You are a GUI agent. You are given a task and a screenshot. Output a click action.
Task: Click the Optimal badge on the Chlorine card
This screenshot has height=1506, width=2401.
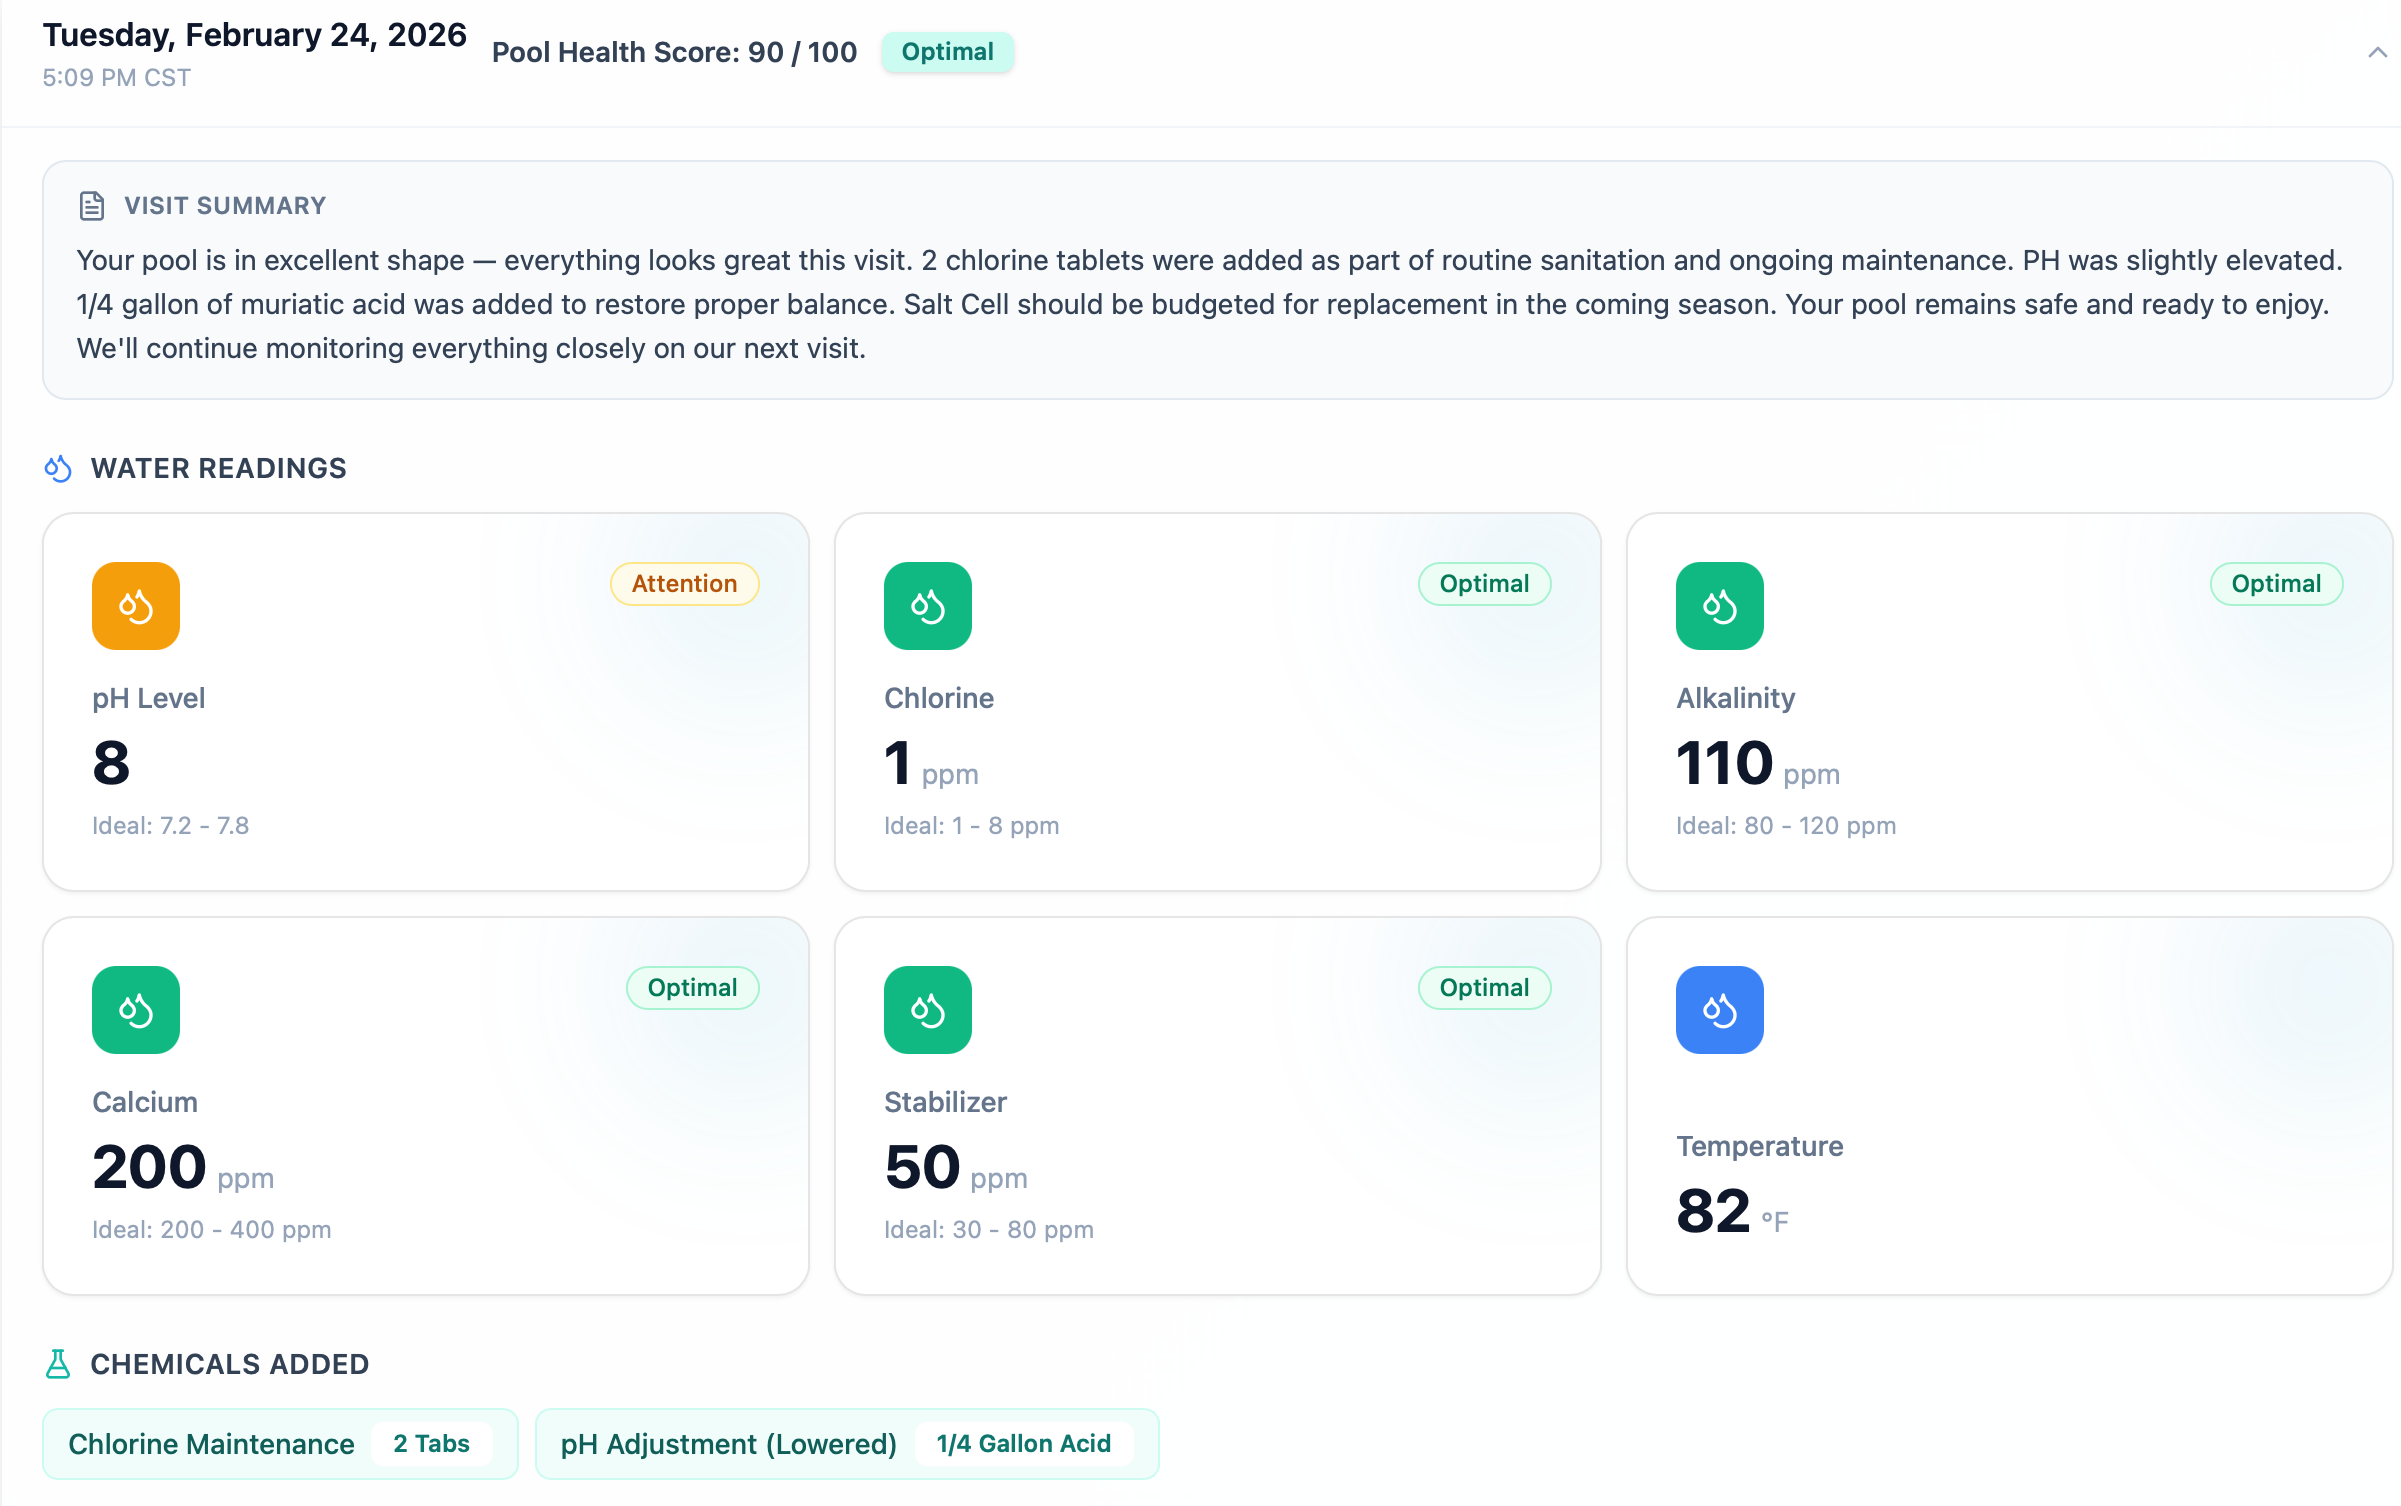coord(1484,584)
